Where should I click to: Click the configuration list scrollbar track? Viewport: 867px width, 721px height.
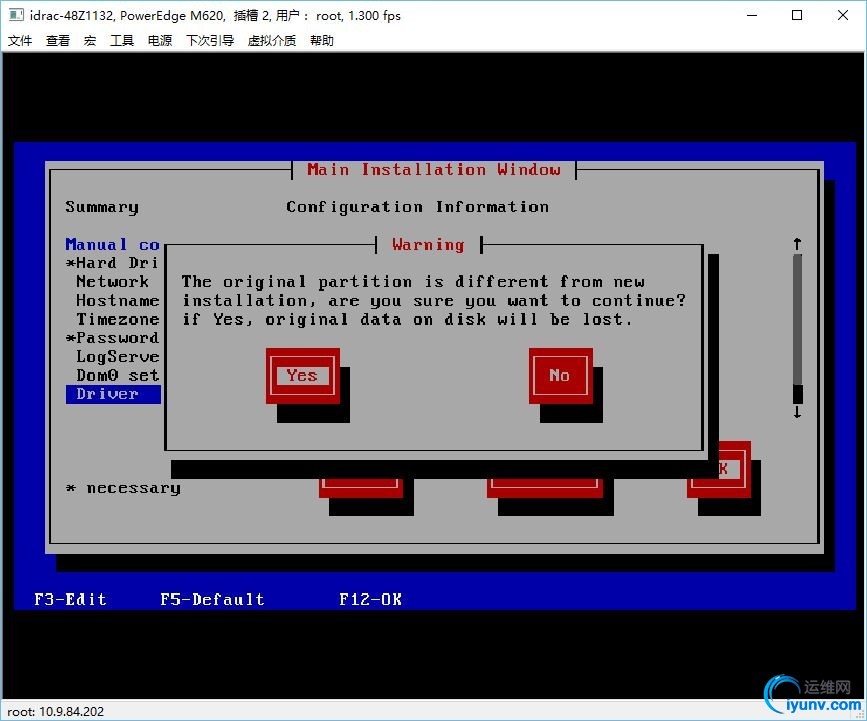coord(797,328)
